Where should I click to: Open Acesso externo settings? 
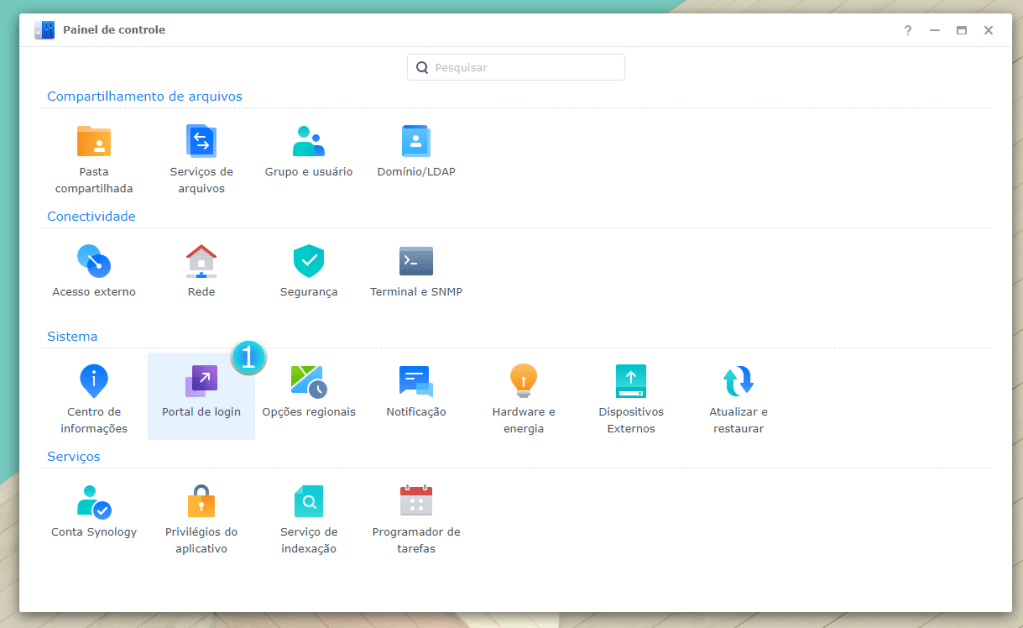click(x=94, y=262)
